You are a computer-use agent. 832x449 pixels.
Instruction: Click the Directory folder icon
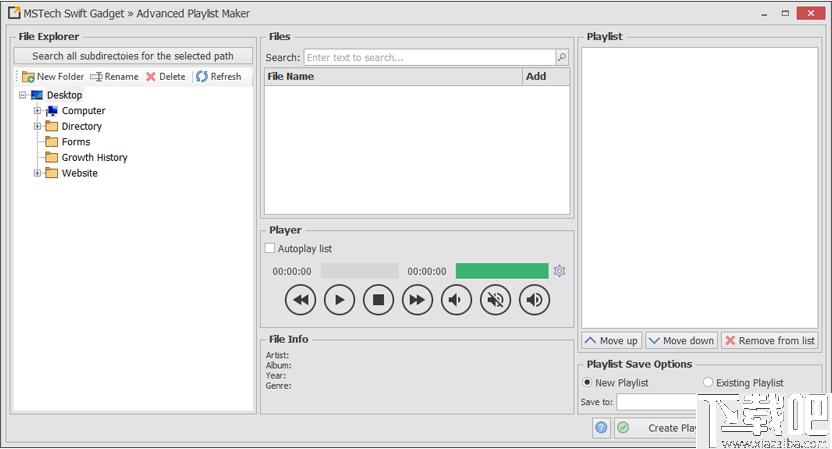[51, 126]
